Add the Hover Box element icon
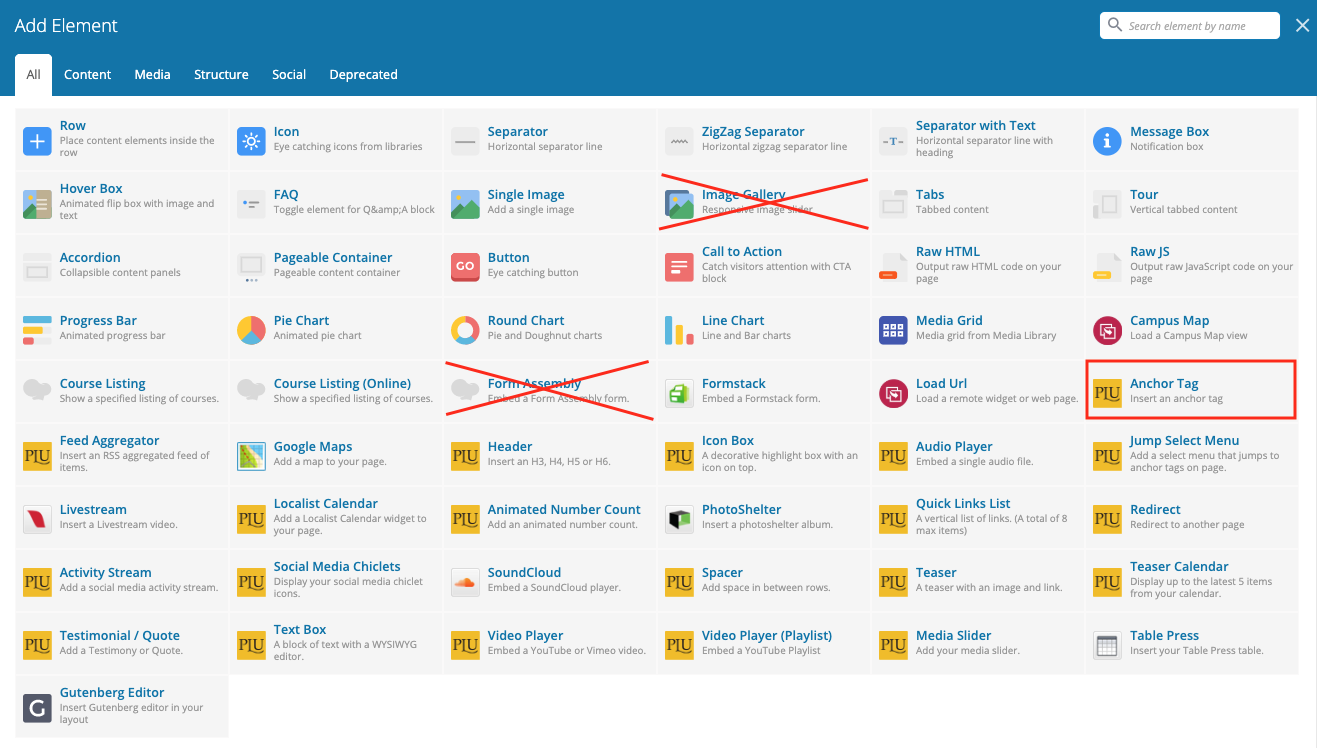Viewport: 1317px width, 748px height. [x=37, y=204]
